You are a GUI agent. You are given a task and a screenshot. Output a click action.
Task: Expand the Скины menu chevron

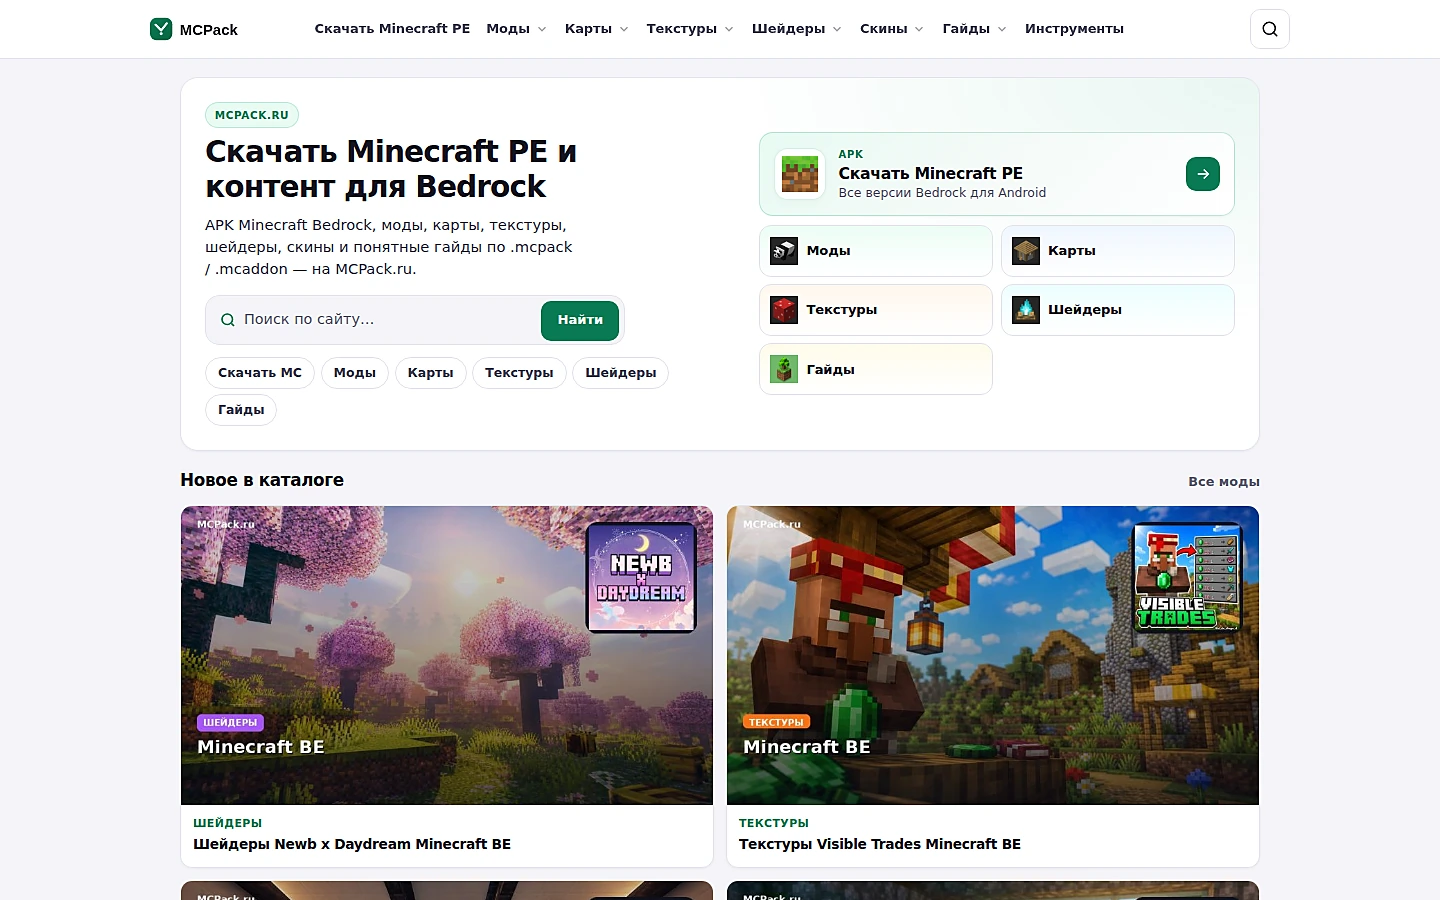coord(919,29)
